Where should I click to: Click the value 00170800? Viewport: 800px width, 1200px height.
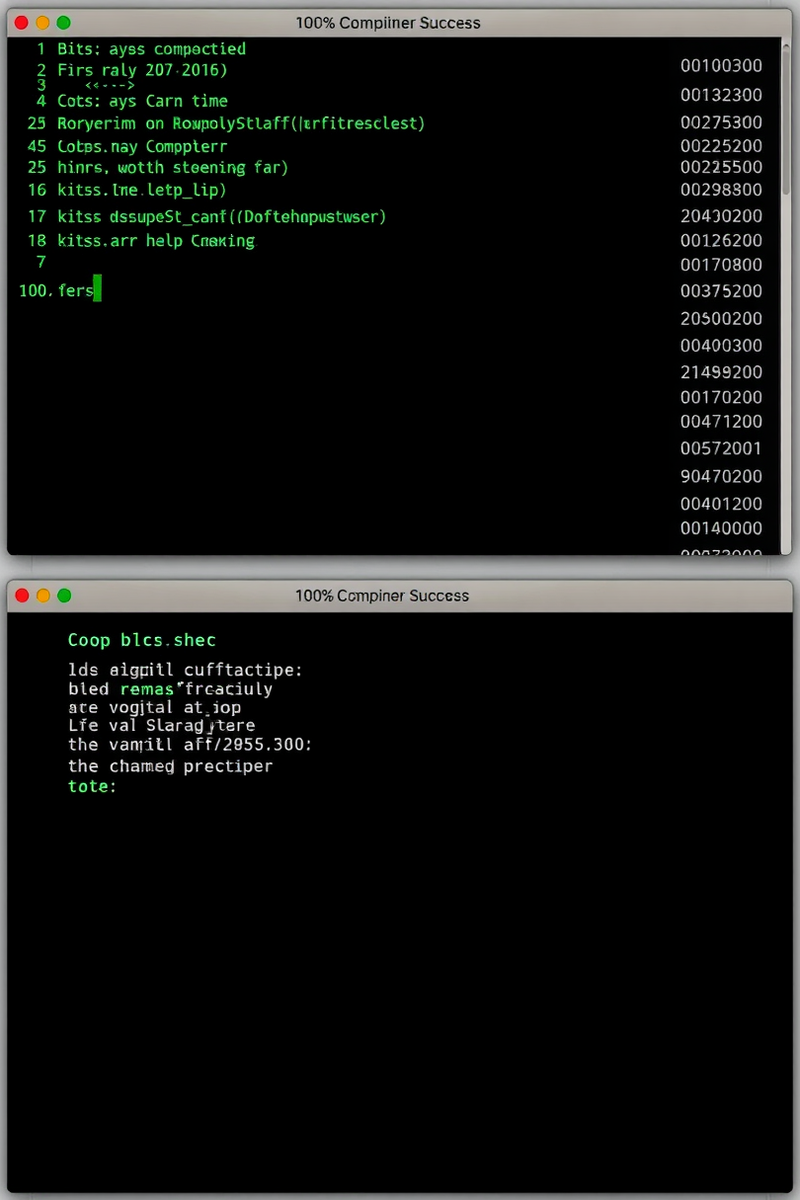click(x=721, y=266)
